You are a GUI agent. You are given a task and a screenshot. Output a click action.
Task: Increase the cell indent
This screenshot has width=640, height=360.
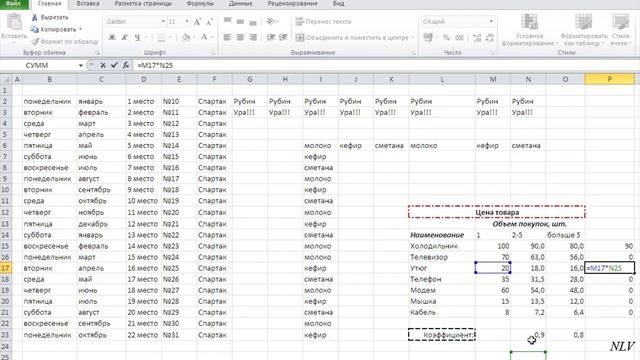click(283, 38)
